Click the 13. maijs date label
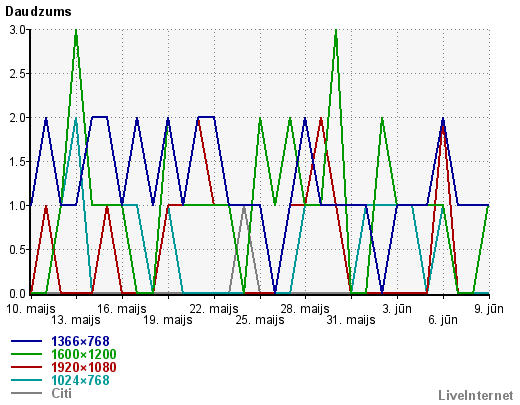The height and width of the screenshot is (405, 520). pyautogui.click(x=76, y=320)
